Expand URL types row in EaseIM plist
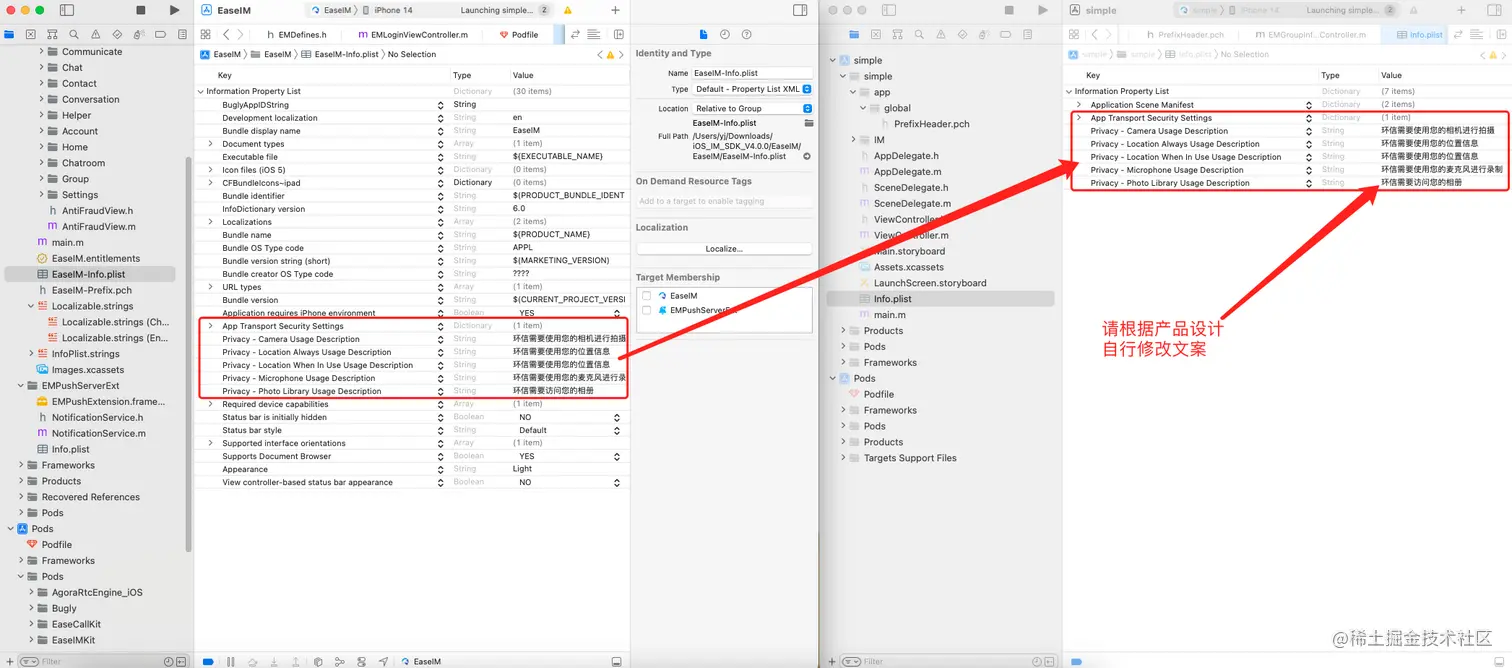This screenshot has height=668, width=1512. pyautogui.click(x=210, y=287)
